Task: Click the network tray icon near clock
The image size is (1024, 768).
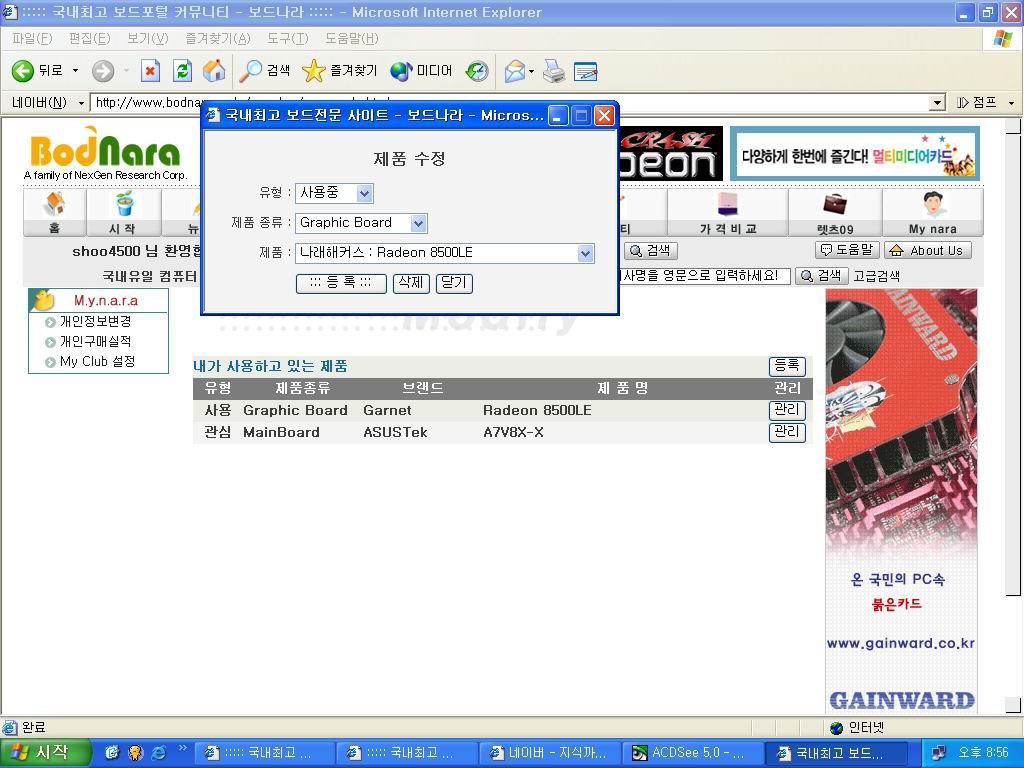Action: pyautogui.click(x=938, y=752)
